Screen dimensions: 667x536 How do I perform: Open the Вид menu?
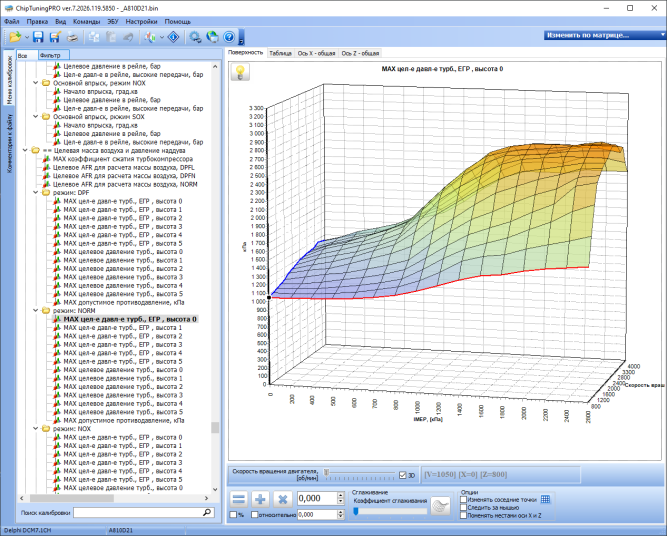point(60,21)
